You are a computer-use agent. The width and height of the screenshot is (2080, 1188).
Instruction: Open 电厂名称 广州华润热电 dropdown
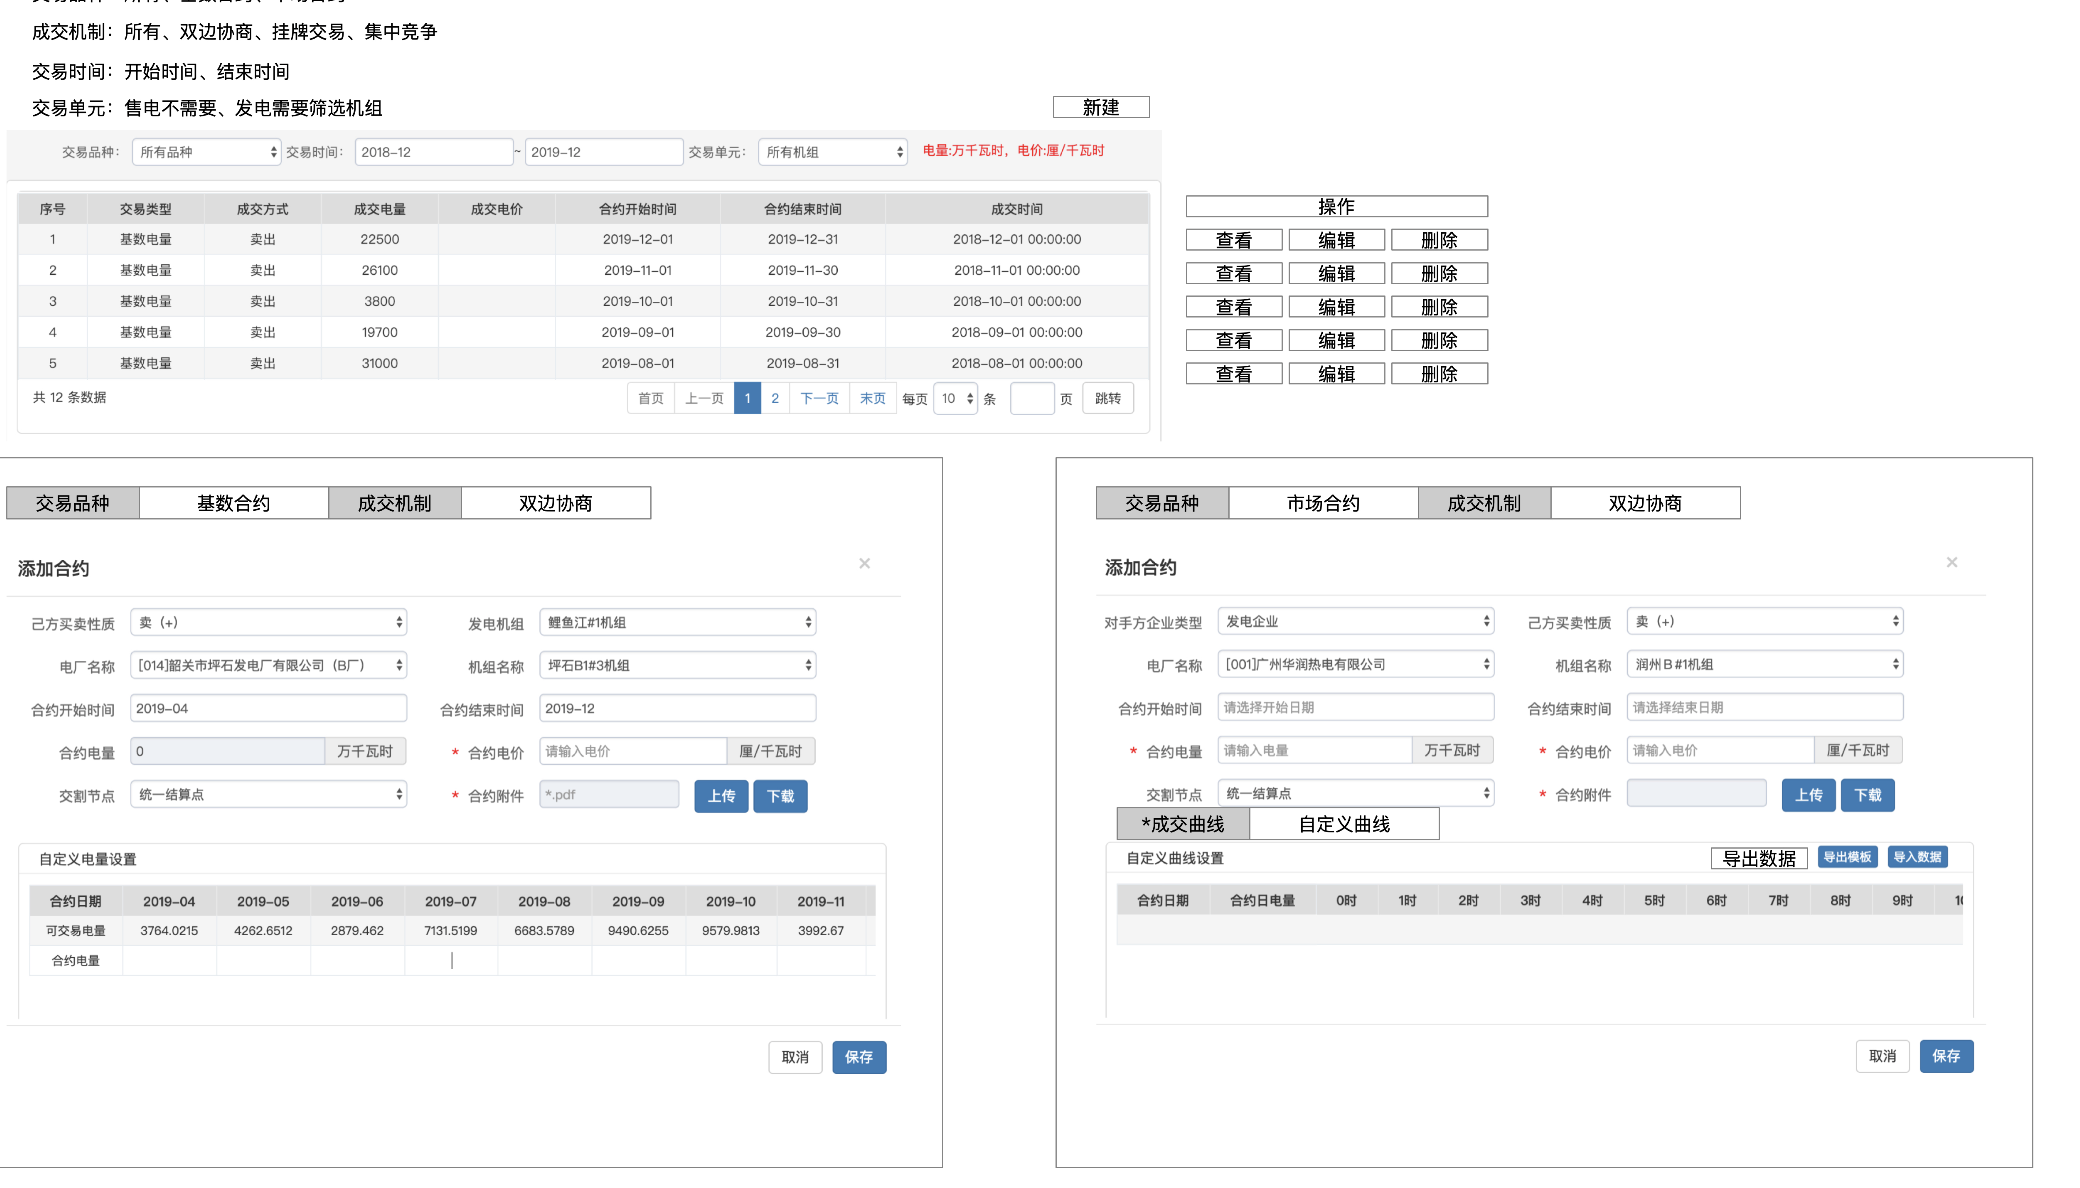[x=1356, y=664]
